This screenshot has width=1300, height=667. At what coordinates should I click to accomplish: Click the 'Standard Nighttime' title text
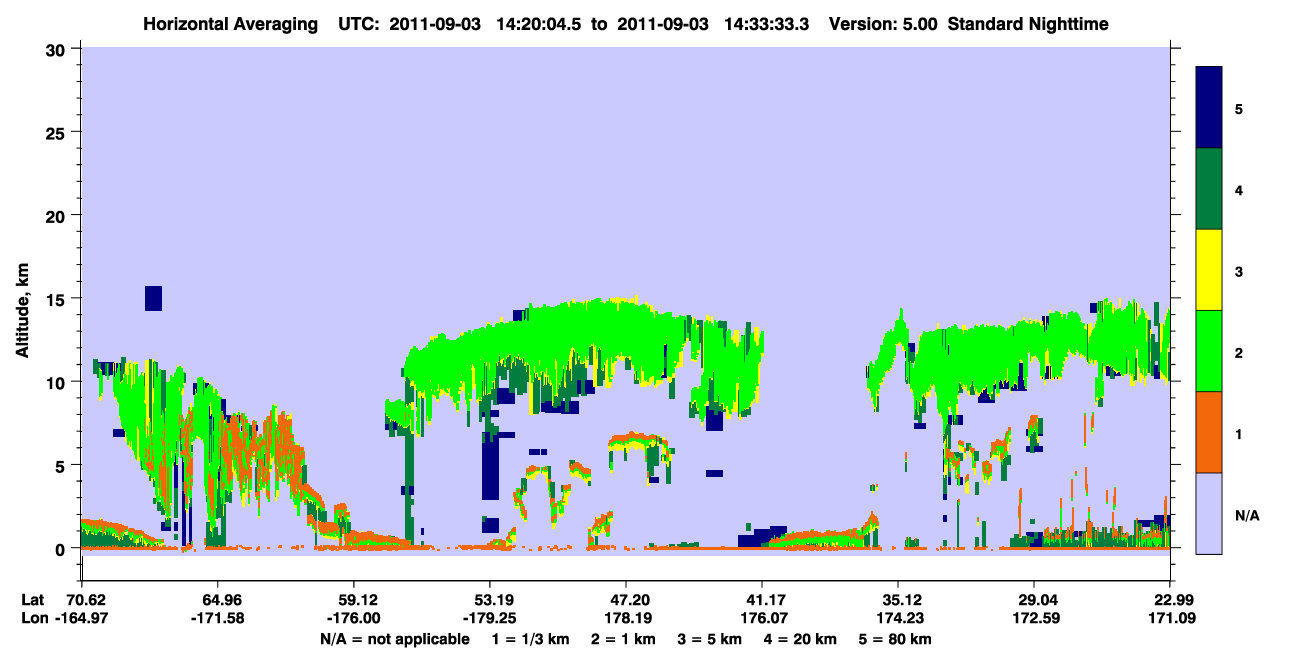[1028, 23]
